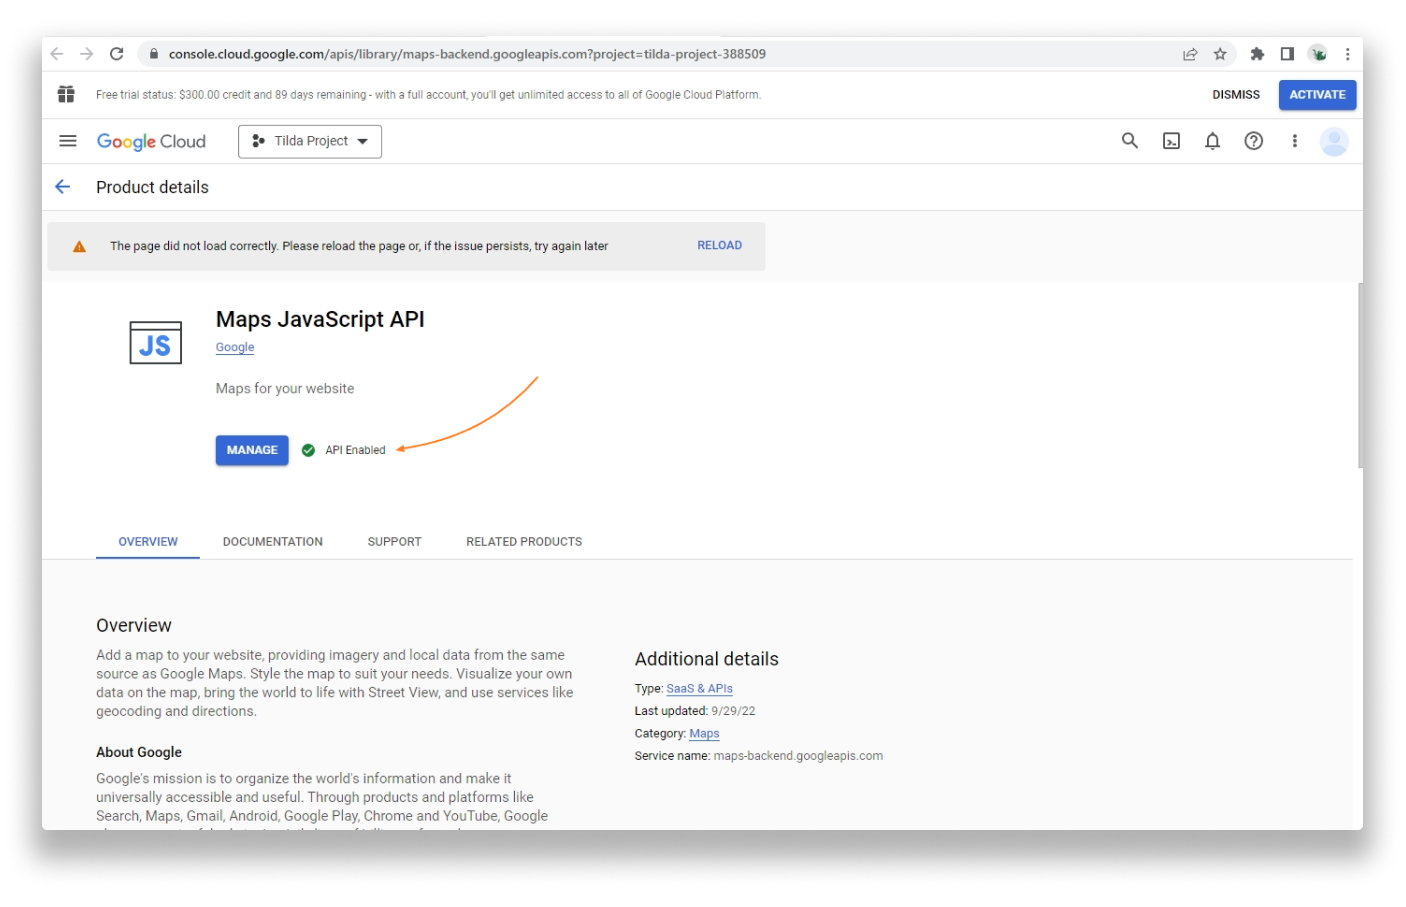Bookmark this page with the star icon

pyautogui.click(x=1220, y=54)
